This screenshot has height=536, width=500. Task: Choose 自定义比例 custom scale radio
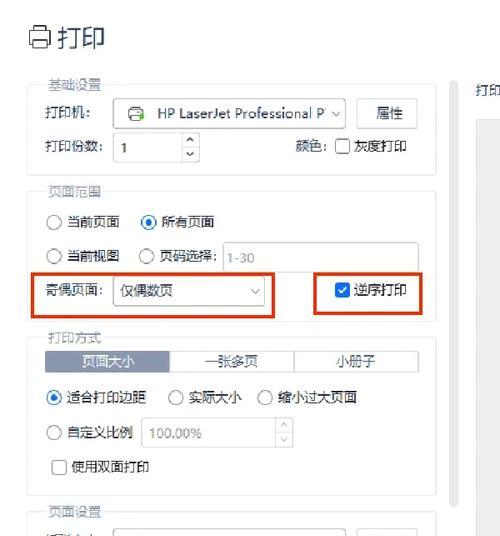click(x=54, y=433)
